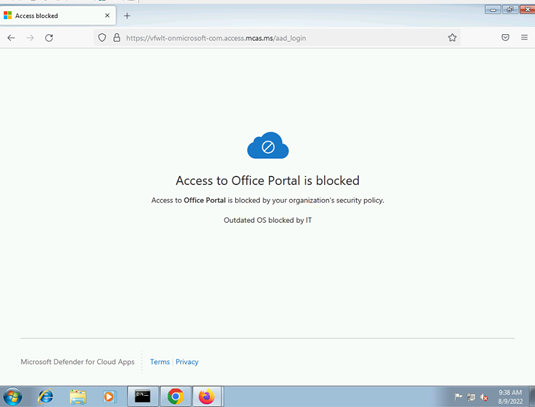535x407 pixels.
Task: Open Windows Explorer folder icon
Action: point(78,397)
